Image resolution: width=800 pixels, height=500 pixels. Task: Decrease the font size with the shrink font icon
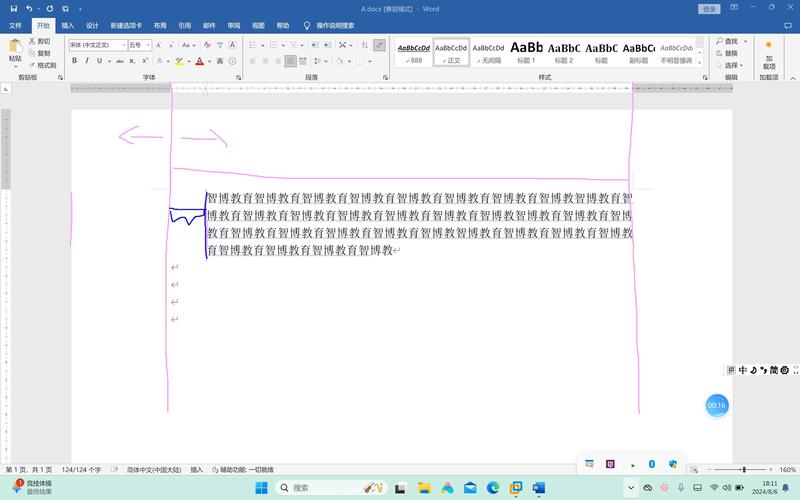171,45
